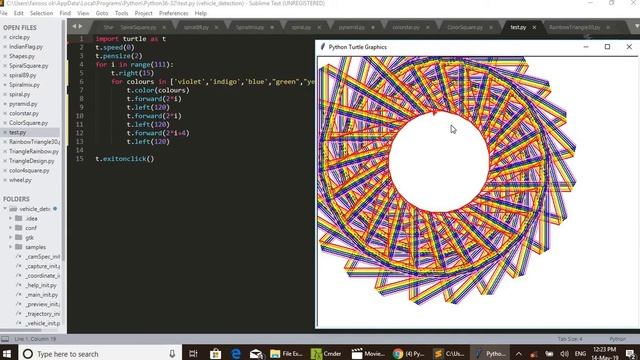Screen dimensions: 640x360
Task: Open the Edit menu
Action: point(19,13)
